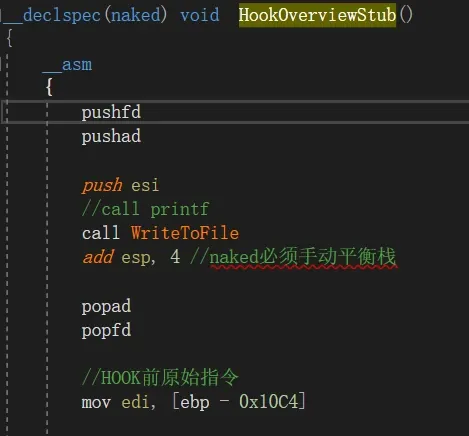Click the WriteToFile function name

[x=185, y=233]
